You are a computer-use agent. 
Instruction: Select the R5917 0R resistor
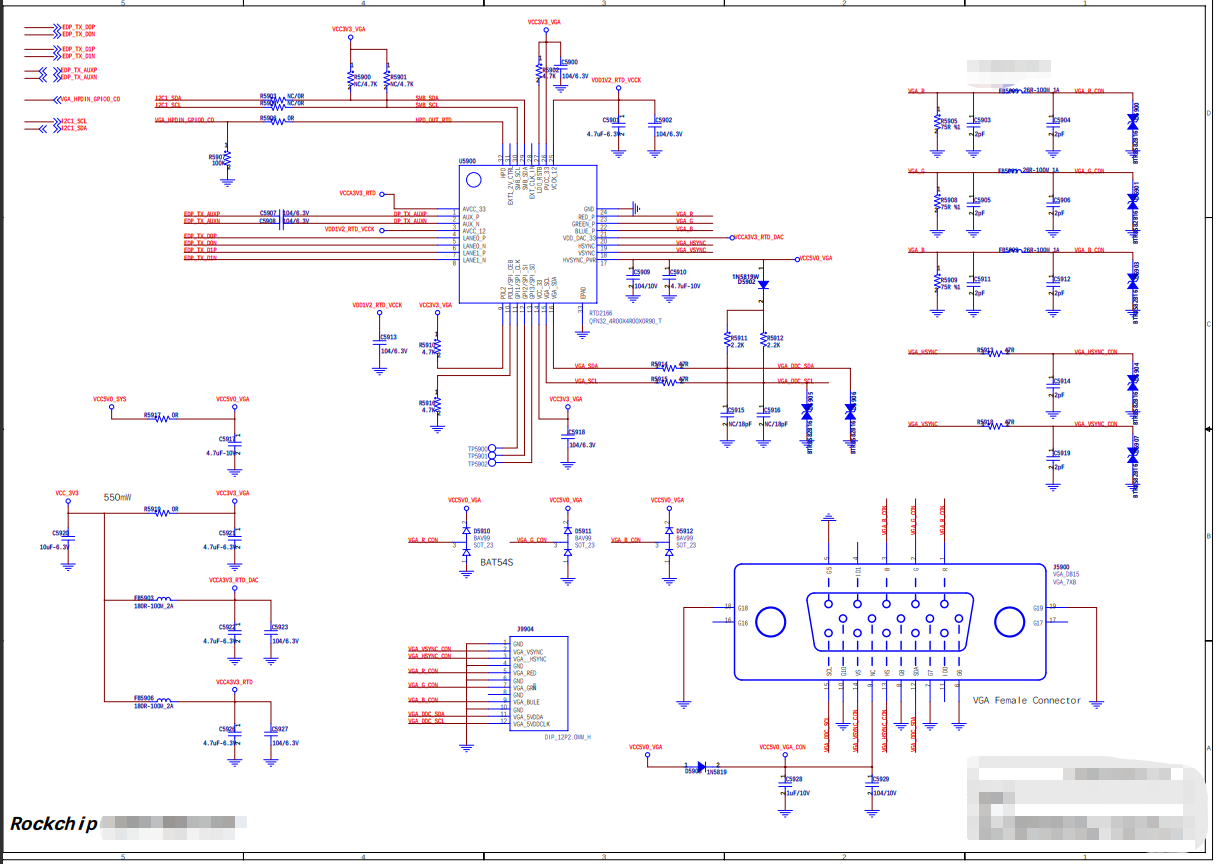point(160,418)
